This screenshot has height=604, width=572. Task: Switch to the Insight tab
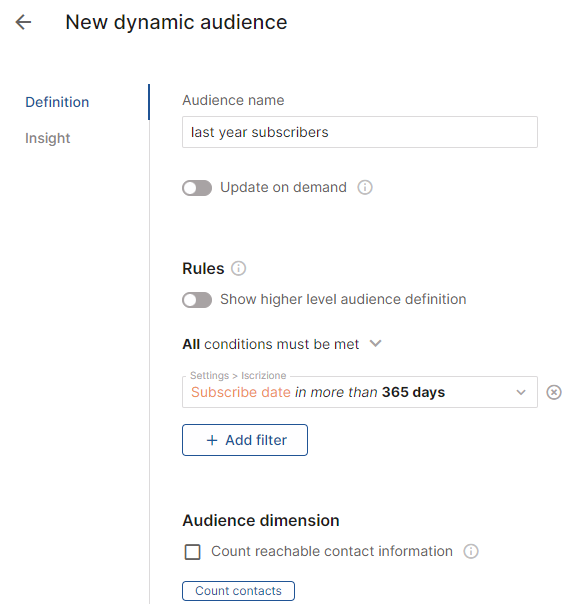tap(47, 138)
